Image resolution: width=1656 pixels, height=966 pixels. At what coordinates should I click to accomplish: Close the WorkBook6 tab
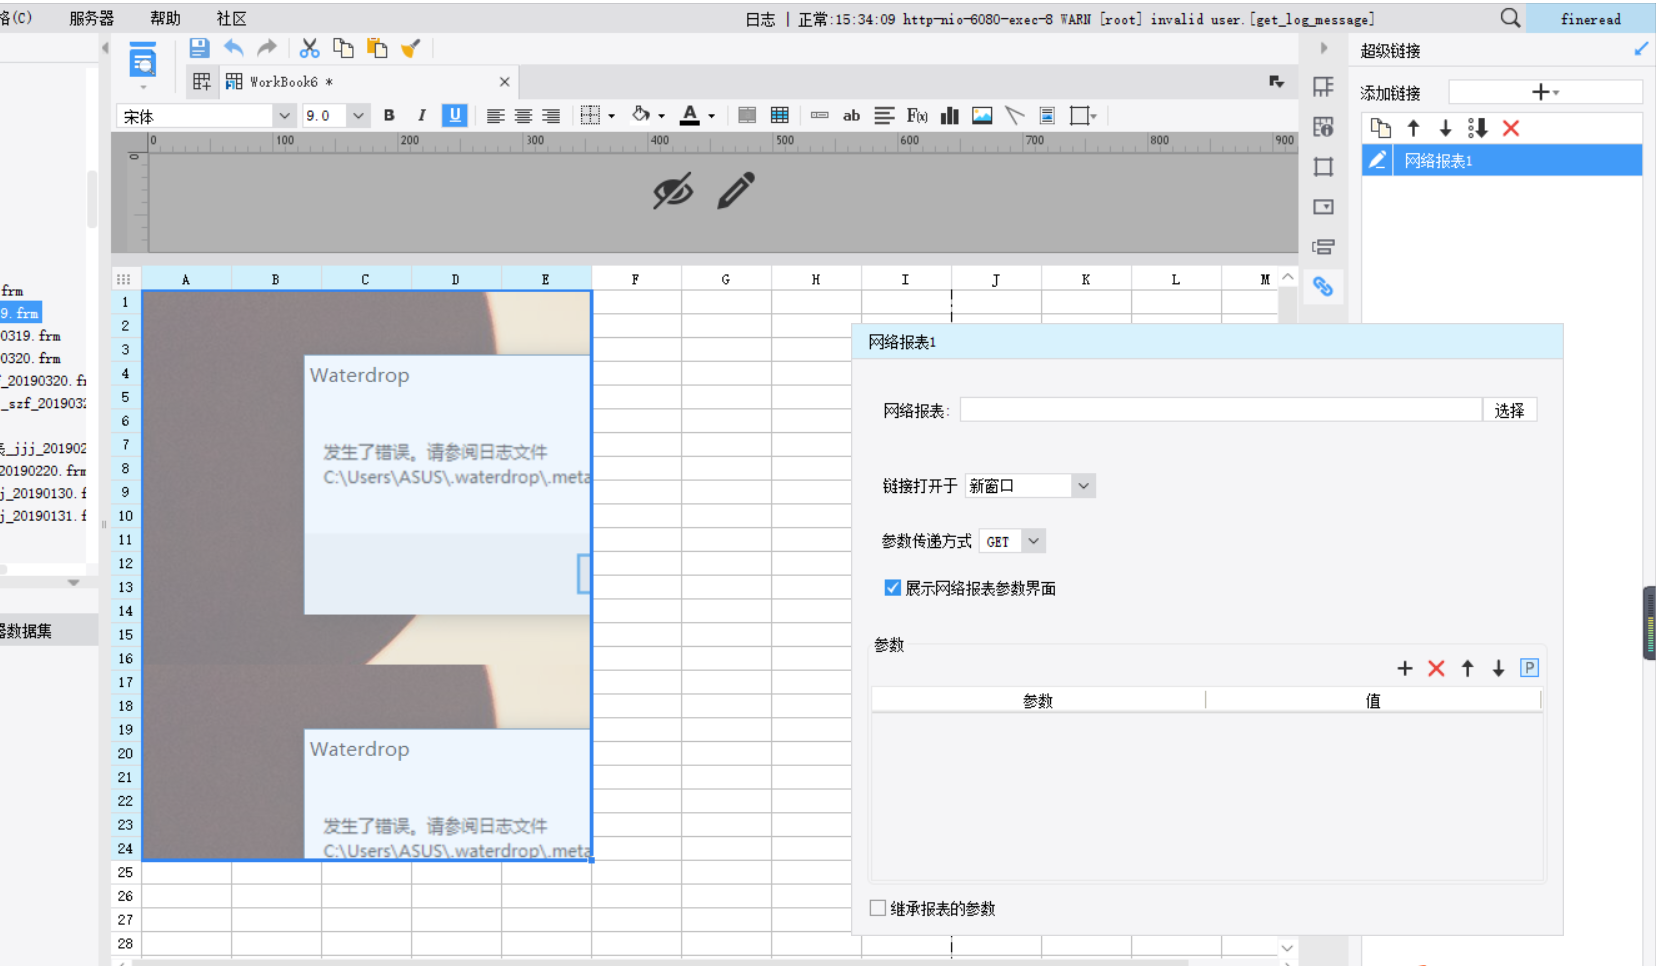pos(504,82)
